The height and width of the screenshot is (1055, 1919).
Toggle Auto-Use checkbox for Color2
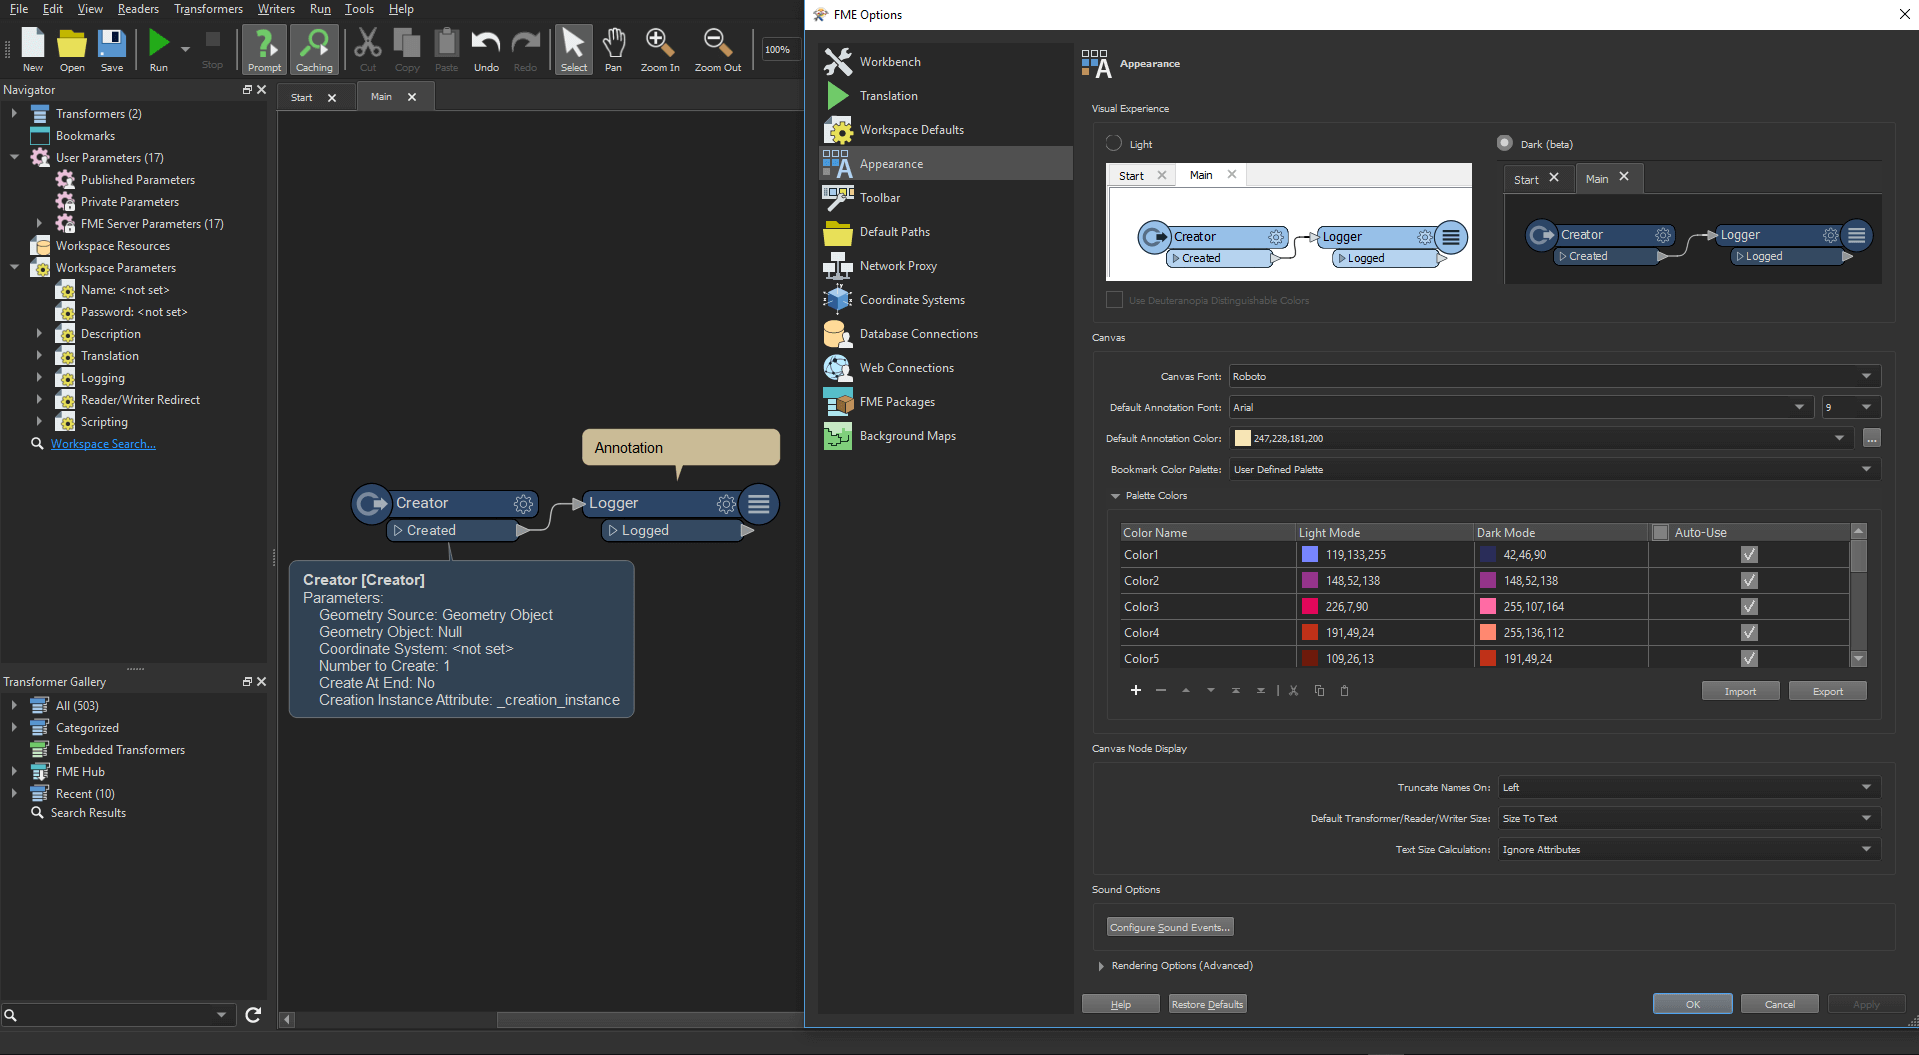1749,581
